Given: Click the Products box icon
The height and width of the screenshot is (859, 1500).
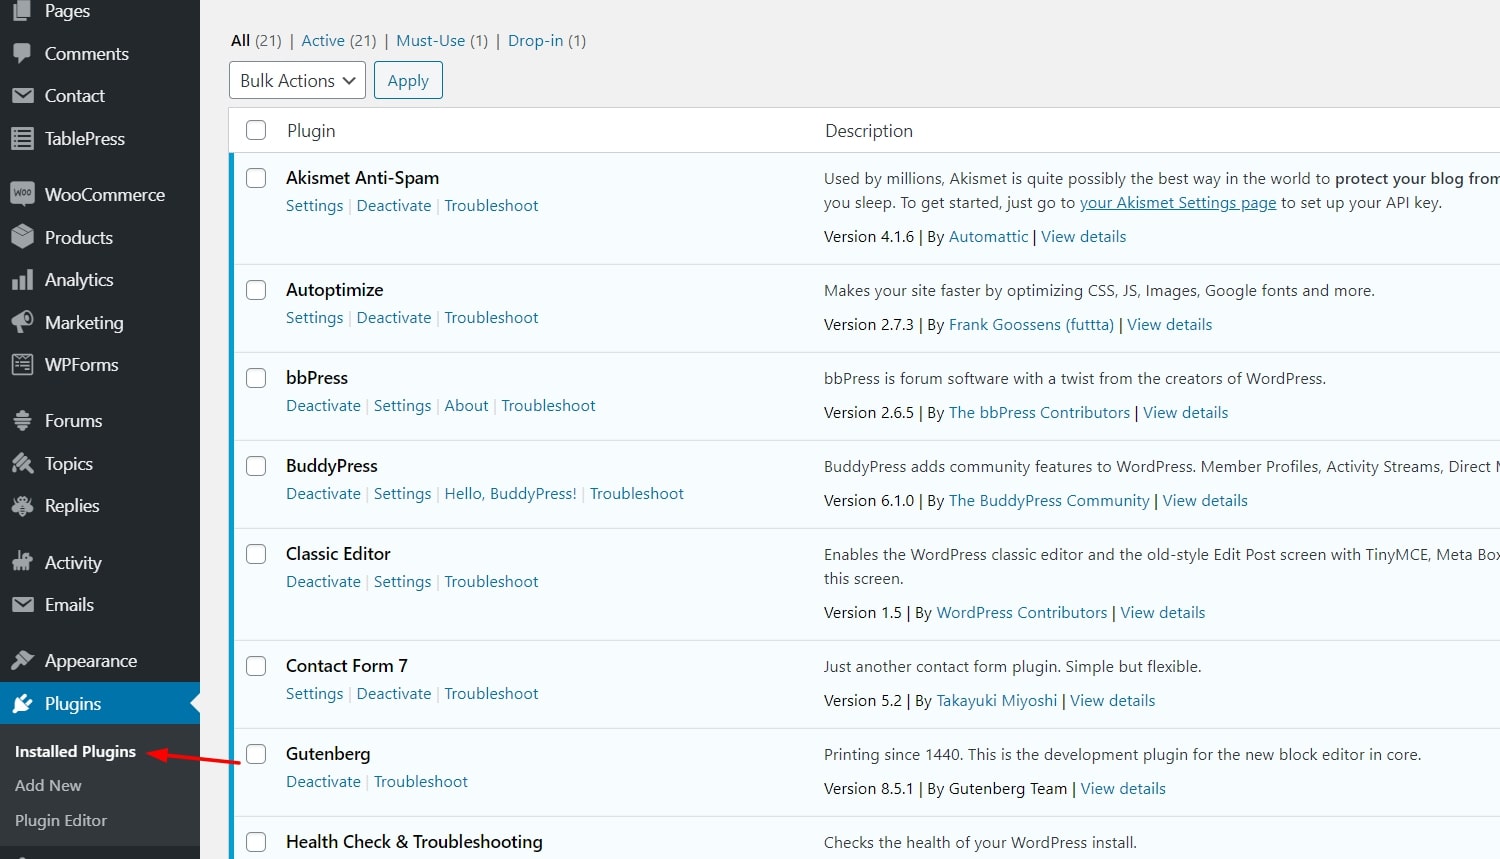Looking at the screenshot, I should pyautogui.click(x=22, y=238).
